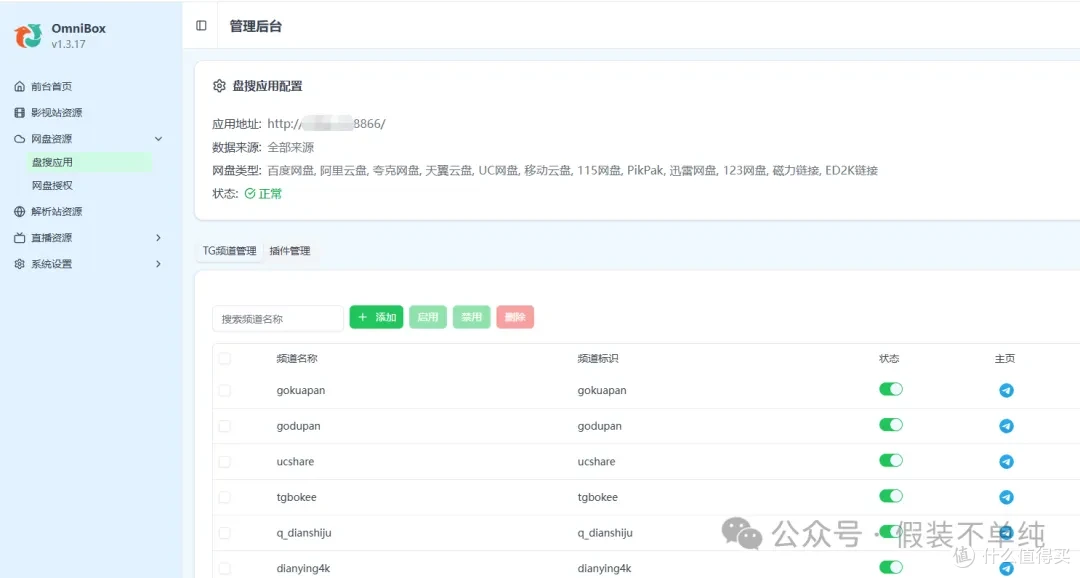1080x578 pixels.
Task: Click the globe icon beside 解析站资源
Action: tap(19, 211)
